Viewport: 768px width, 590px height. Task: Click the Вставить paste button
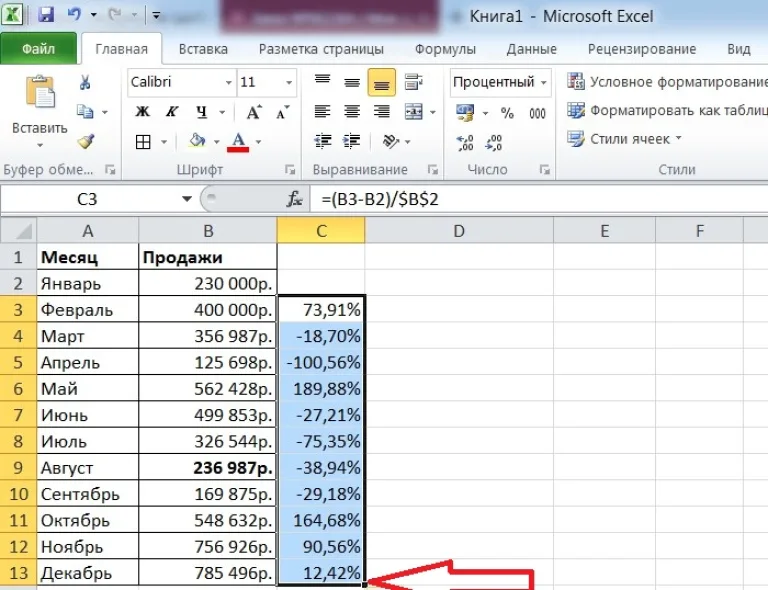point(40,112)
